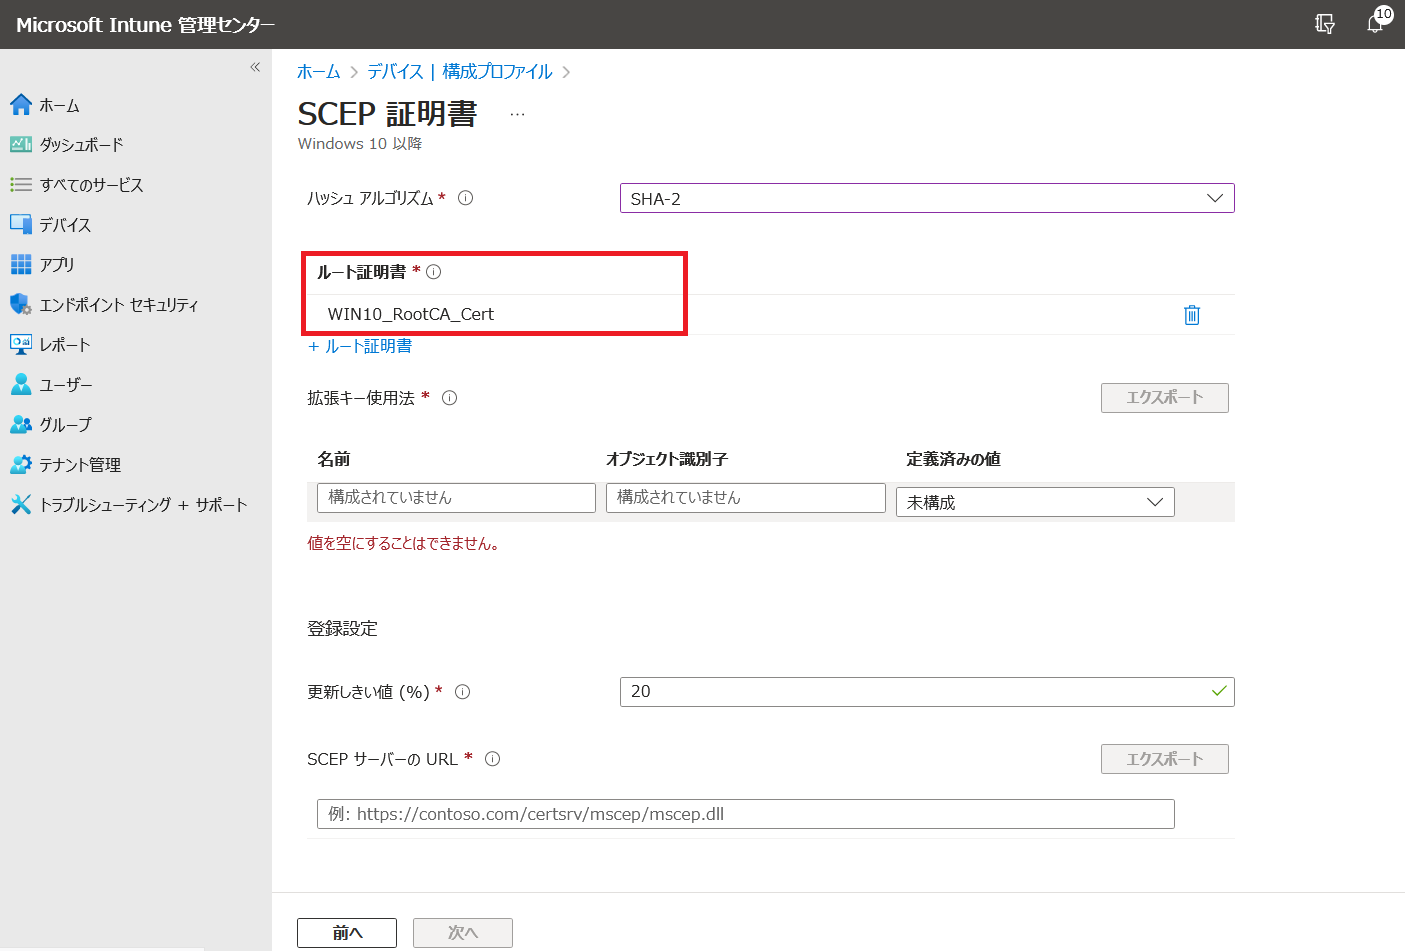Click the Endpoint Security shield icon
Viewport: 1405px width, 951px height.
[x=21, y=304]
